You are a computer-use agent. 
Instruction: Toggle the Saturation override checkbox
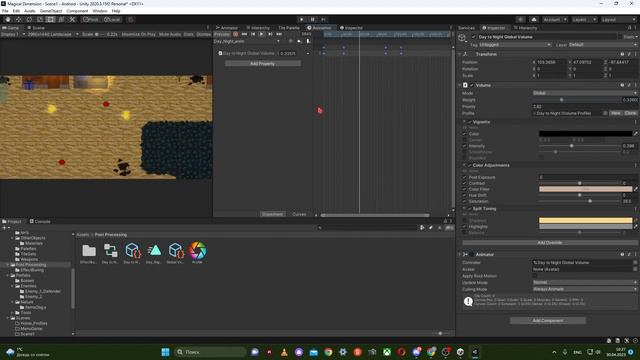tap(464, 201)
